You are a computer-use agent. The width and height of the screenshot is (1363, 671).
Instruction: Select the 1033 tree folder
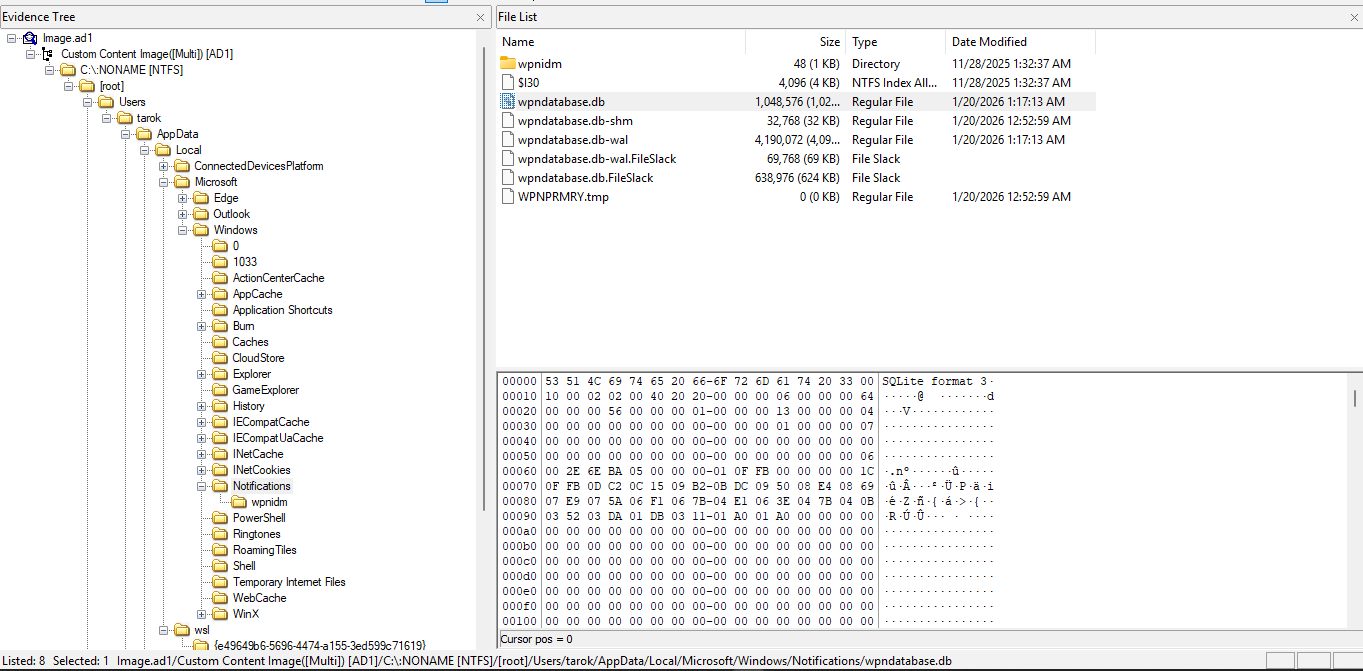[244, 262]
